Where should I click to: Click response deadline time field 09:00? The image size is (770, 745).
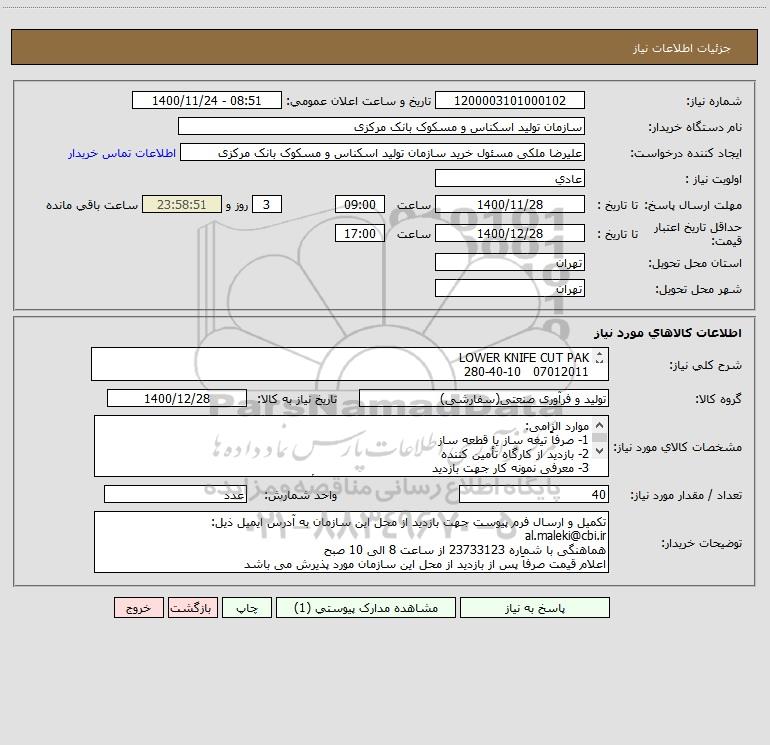[x=359, y=204]
